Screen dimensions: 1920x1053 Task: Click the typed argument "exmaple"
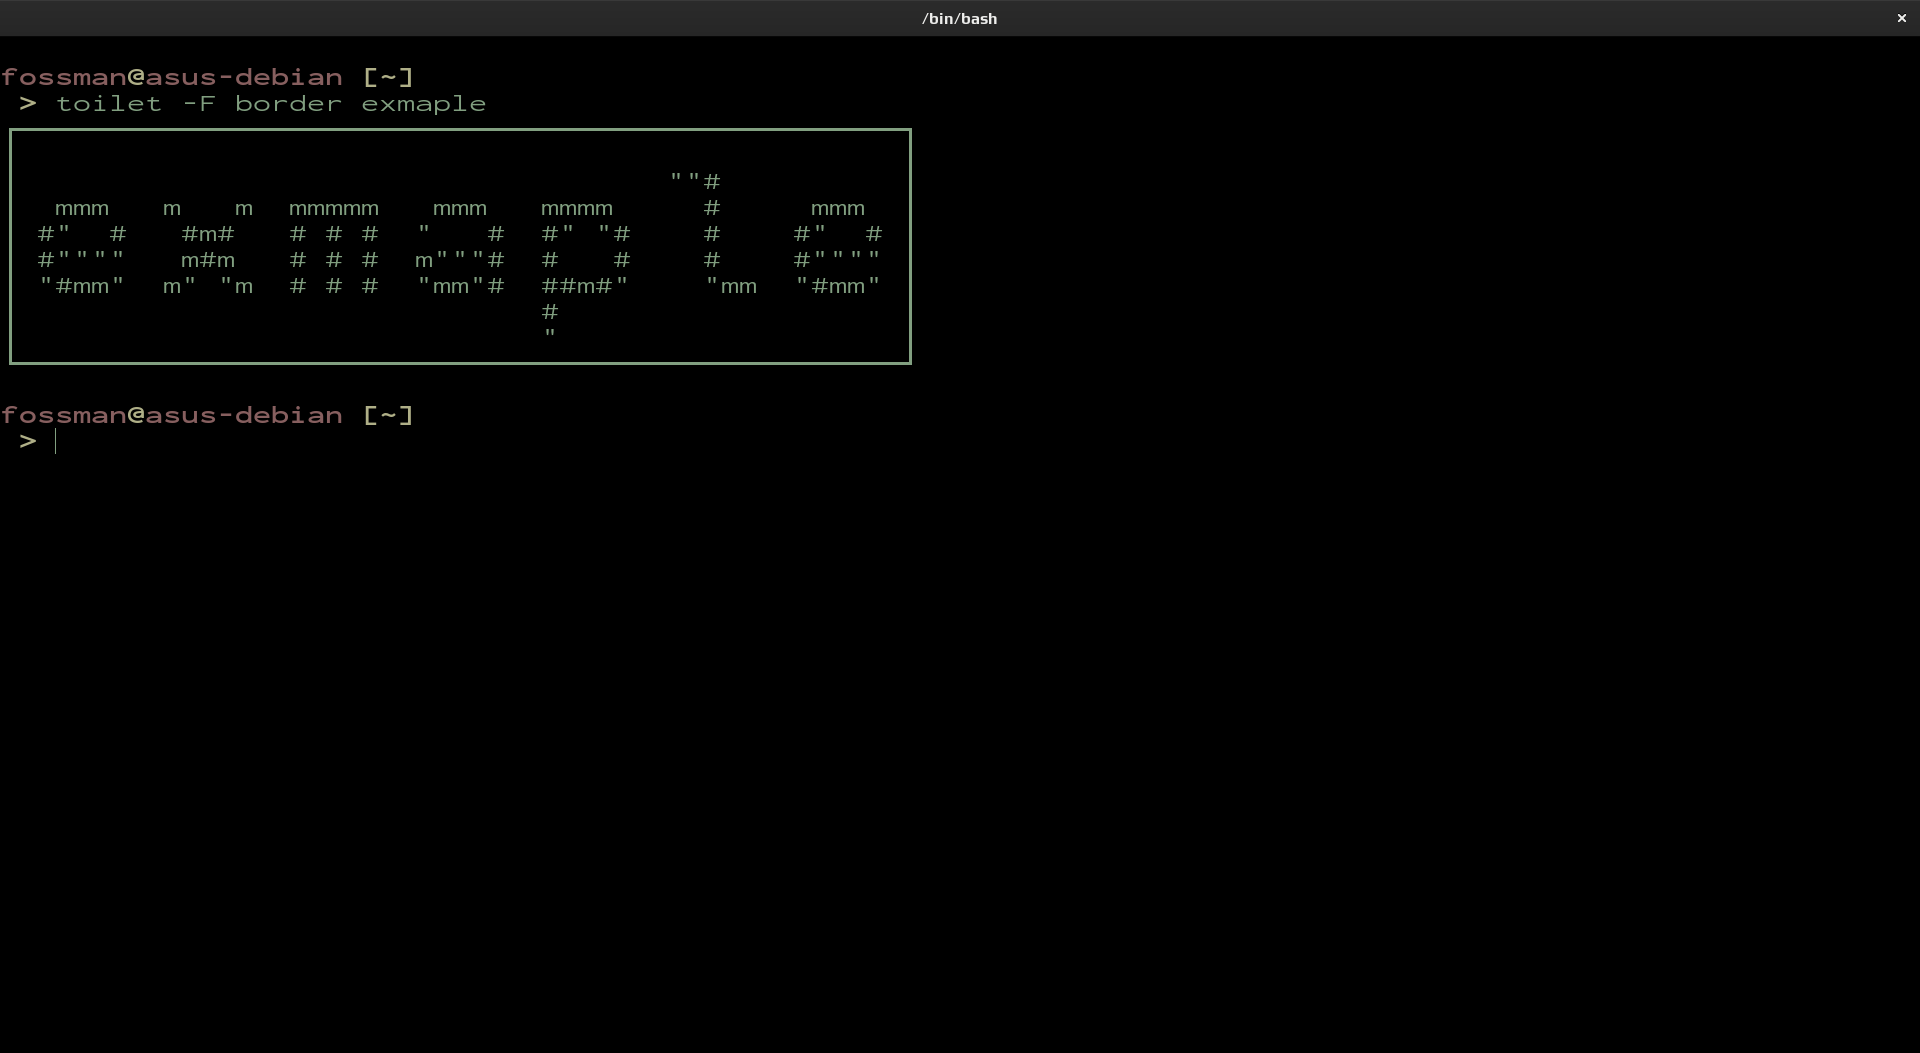424,104
